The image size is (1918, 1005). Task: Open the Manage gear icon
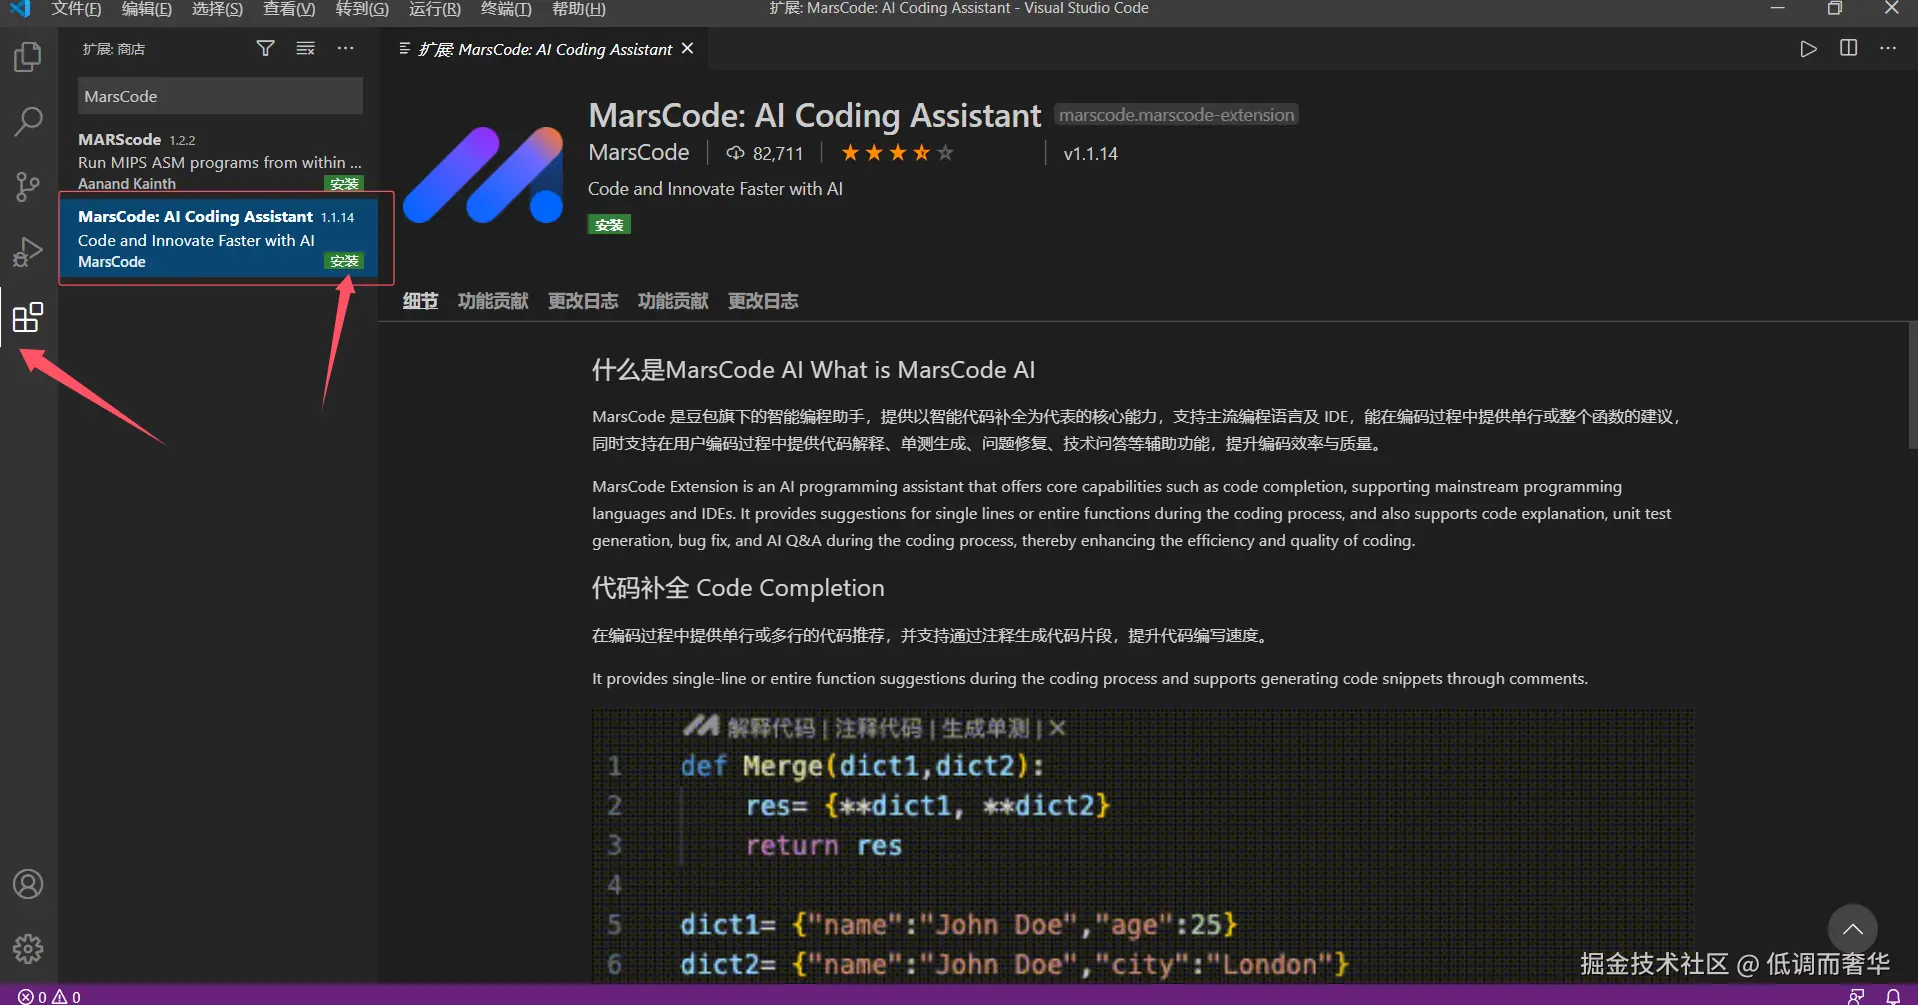coord(28,948)
